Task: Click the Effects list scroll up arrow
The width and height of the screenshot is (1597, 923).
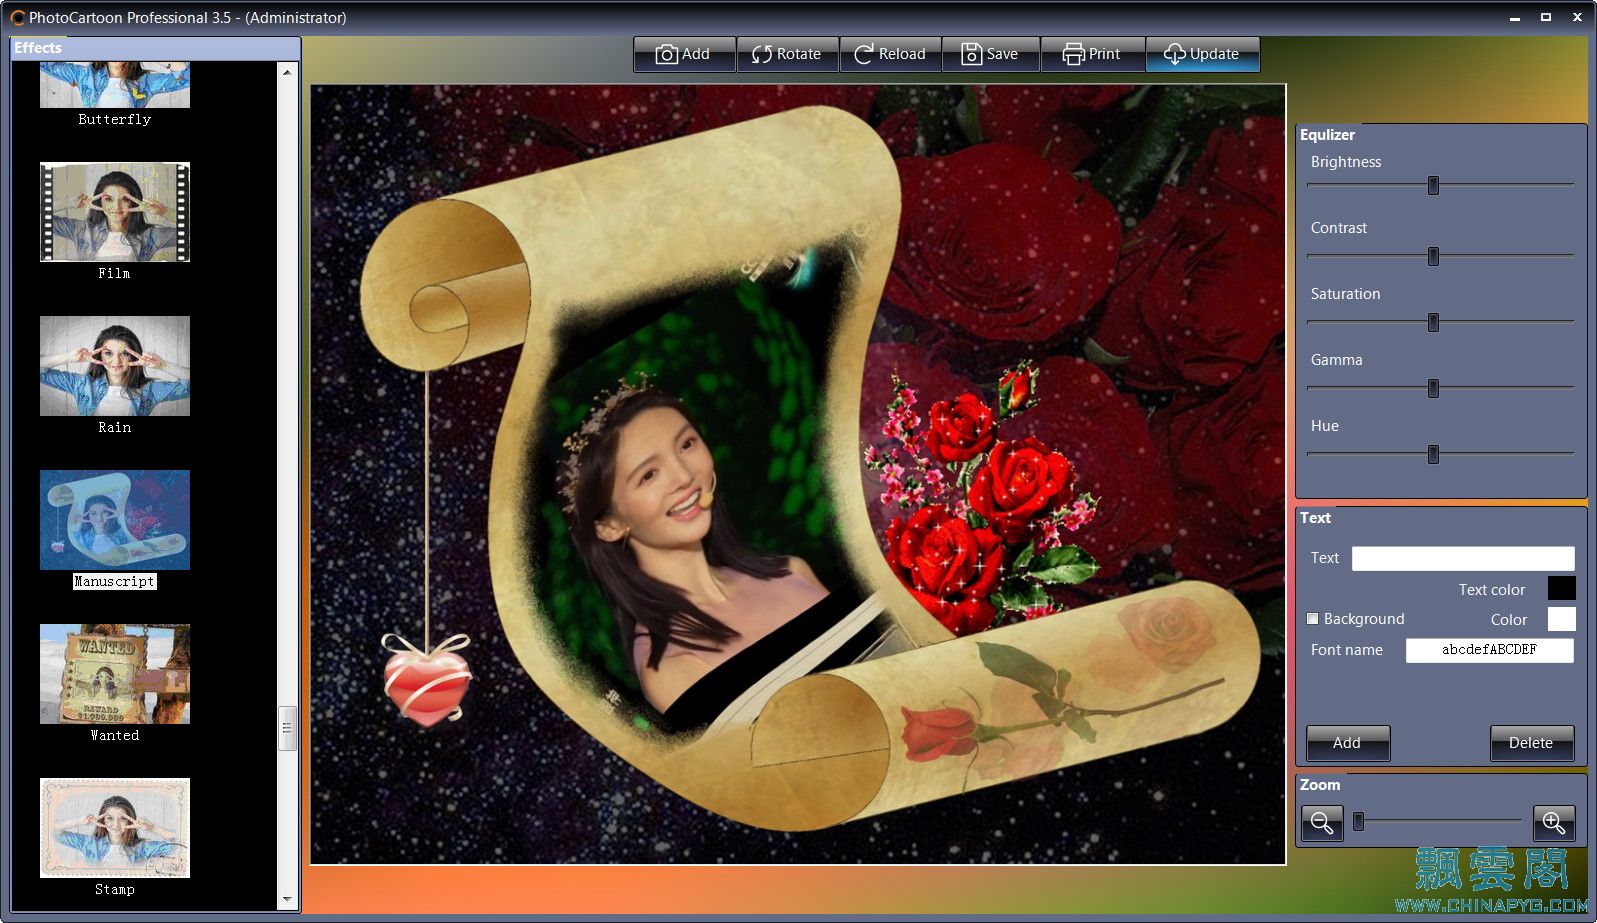Action: (x=287, y=72)
